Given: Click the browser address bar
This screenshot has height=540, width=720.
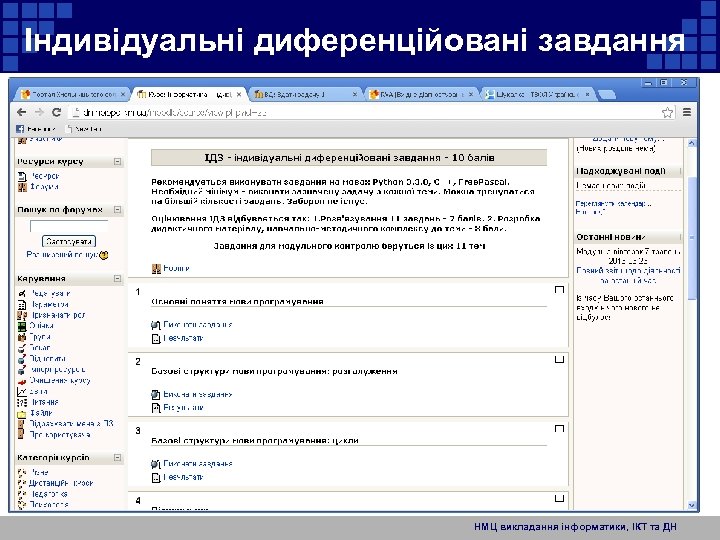Looking at the screenshot, I should click(365, 112).
